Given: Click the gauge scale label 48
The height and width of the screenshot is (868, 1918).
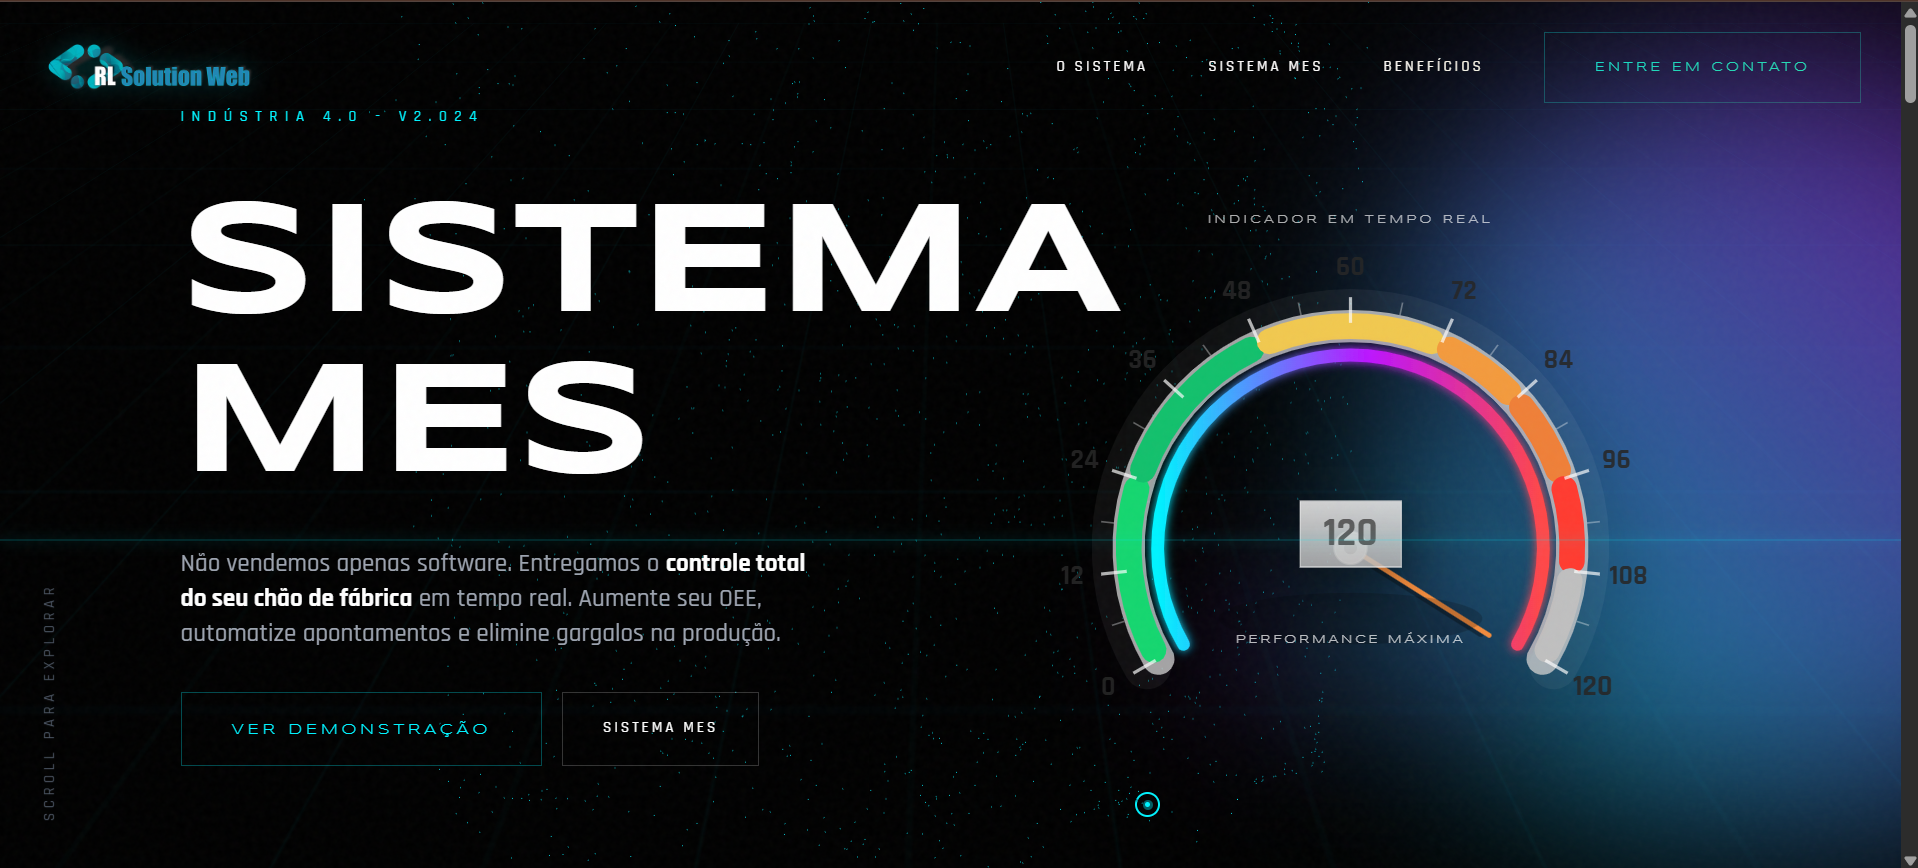Looking at the screenshot, I should 1237,291.
